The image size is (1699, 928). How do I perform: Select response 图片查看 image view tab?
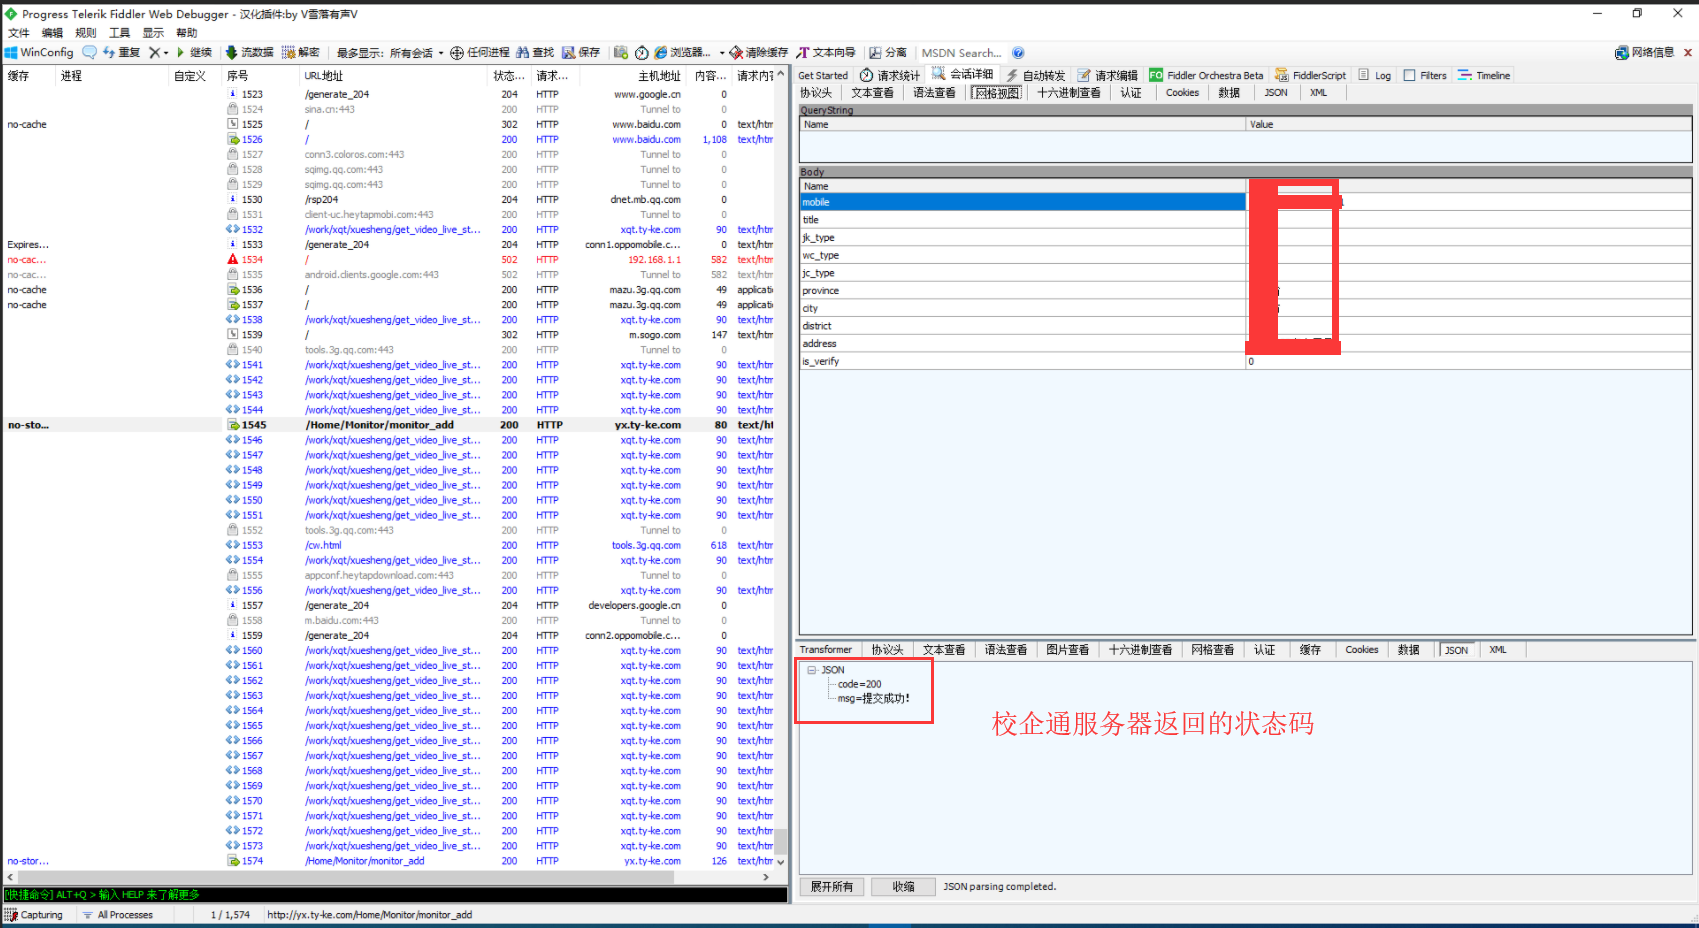point(1067,650)
